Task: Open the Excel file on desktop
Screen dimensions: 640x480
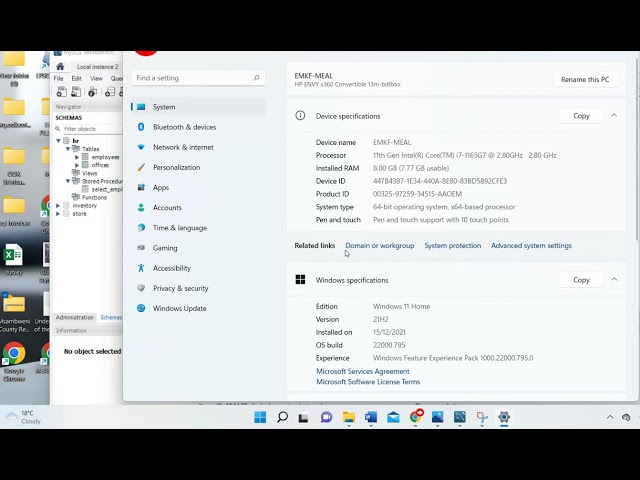Action: 13,260
